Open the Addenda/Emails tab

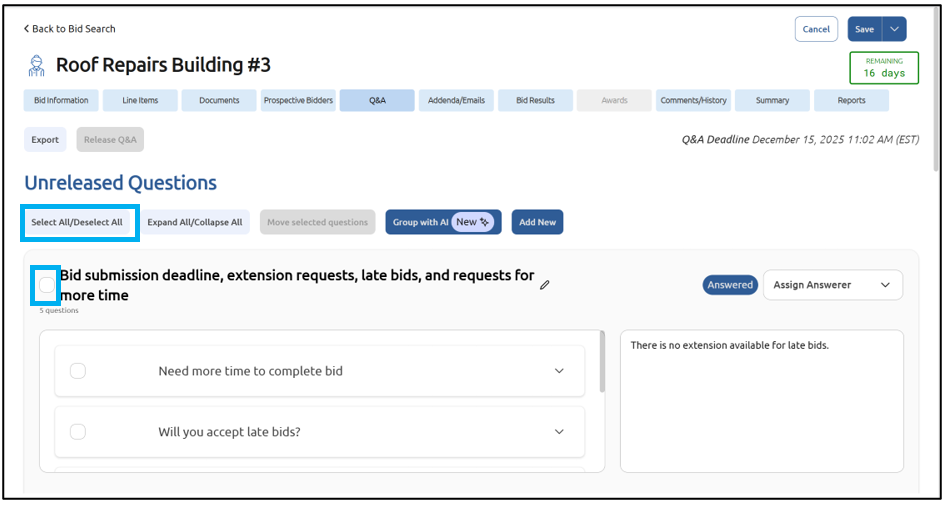[456, 101]
